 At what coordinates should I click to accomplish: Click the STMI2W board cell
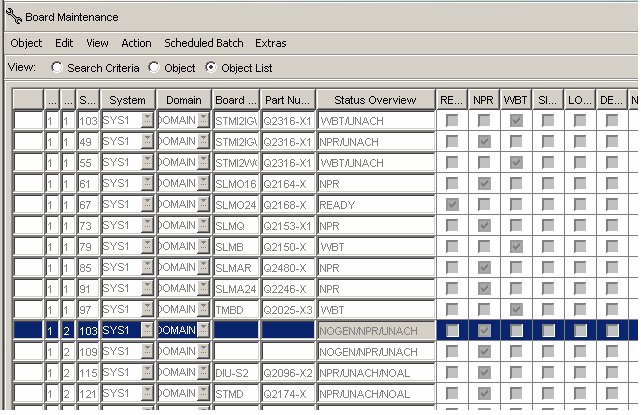coord(236,162)
